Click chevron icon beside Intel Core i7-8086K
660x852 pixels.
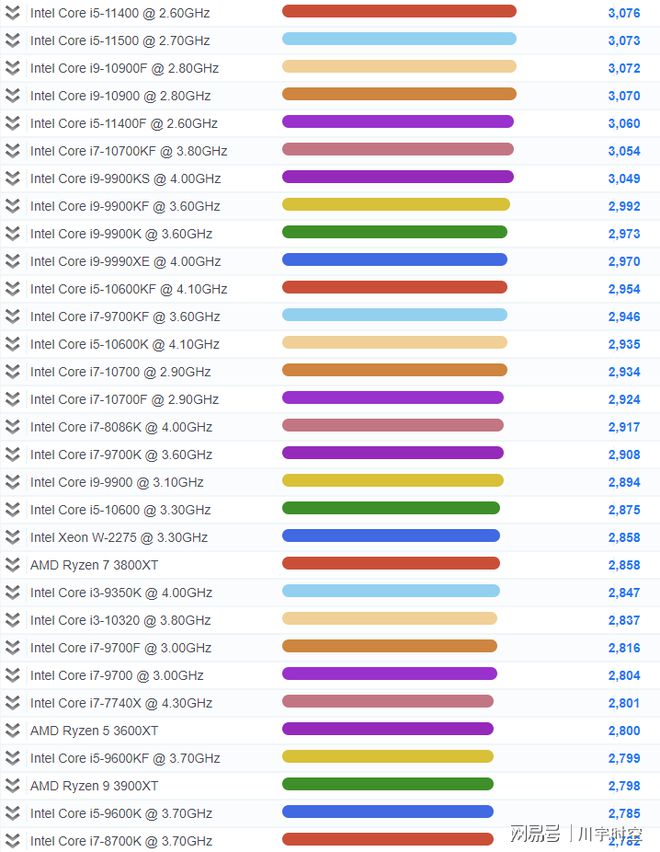pos(12,427)
